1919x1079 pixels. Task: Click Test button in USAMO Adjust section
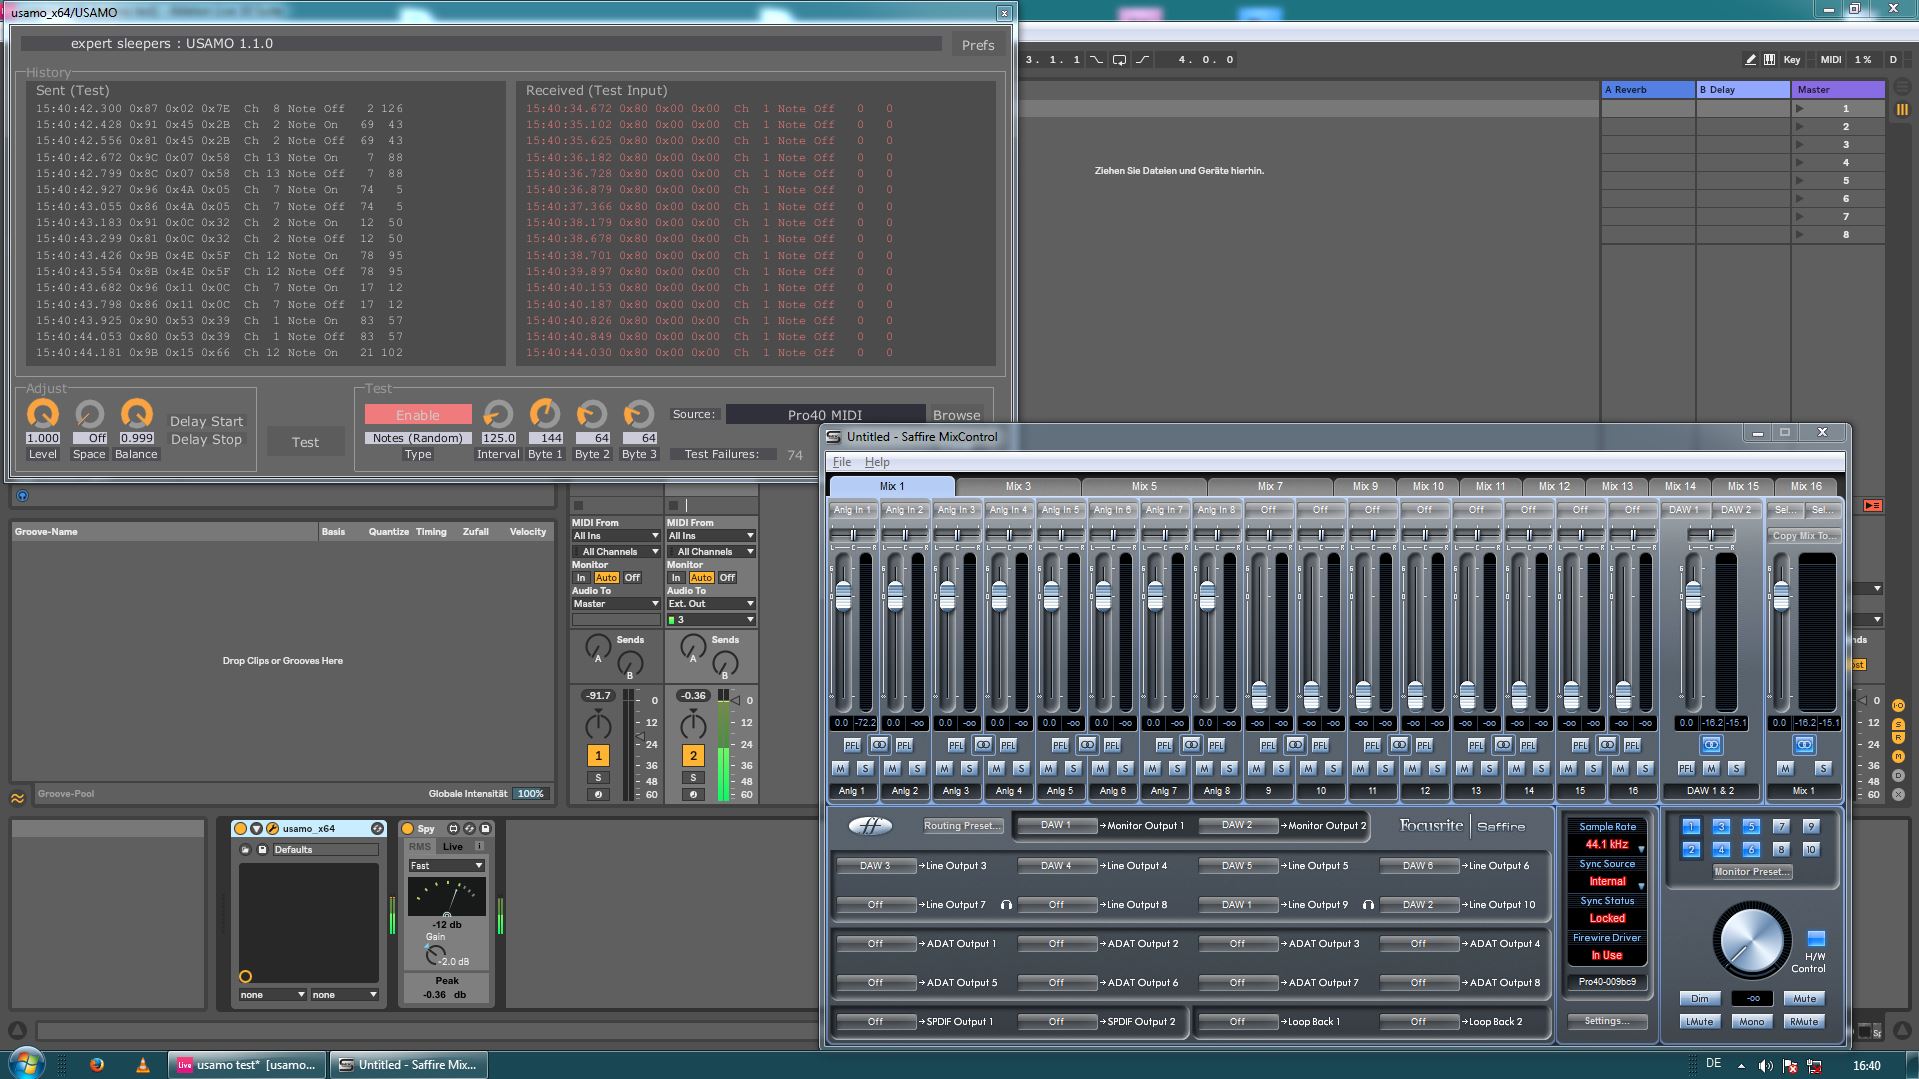click(x=305, y=442)
